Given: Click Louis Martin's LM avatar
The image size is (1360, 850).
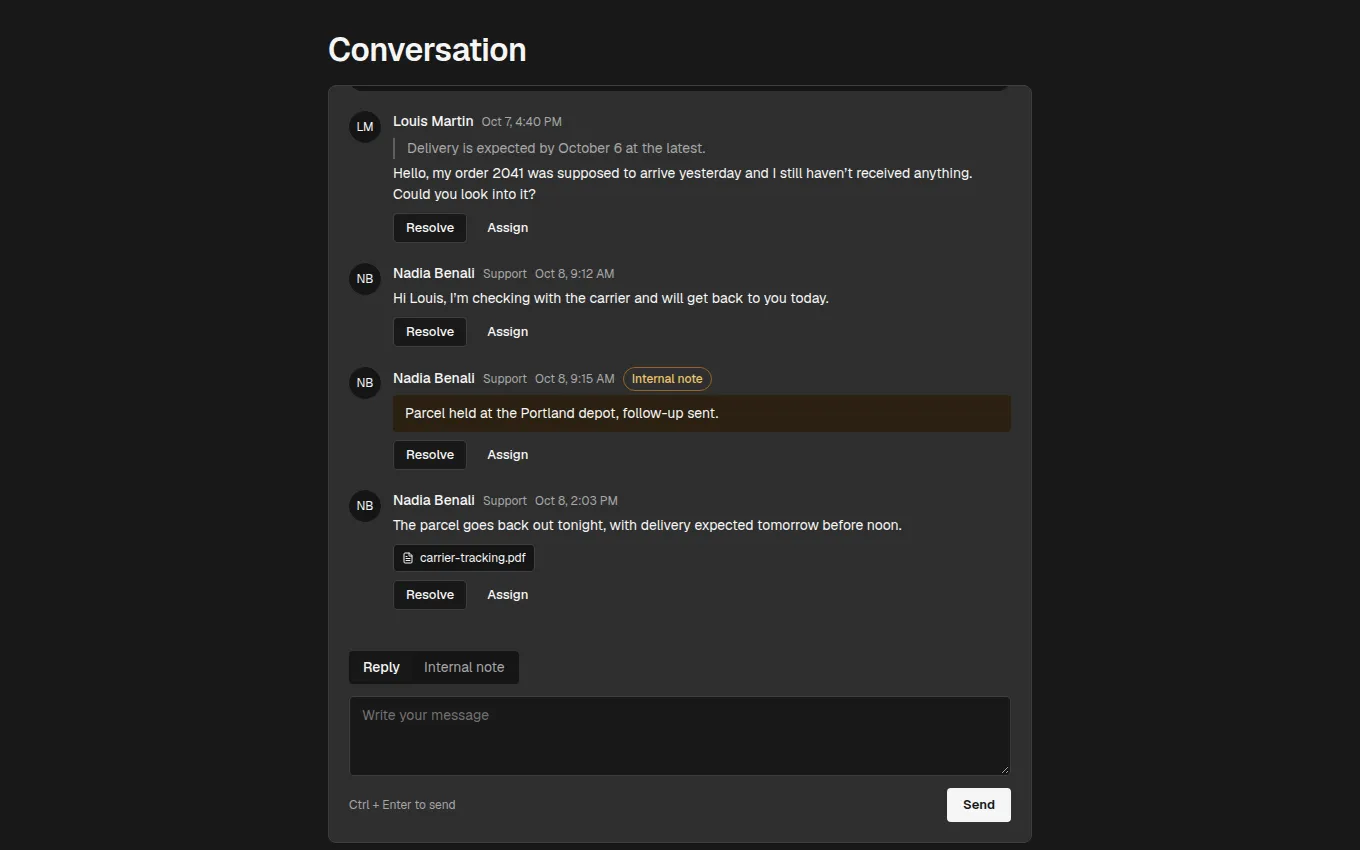Looking at the screenshot, I should [365, 127].
